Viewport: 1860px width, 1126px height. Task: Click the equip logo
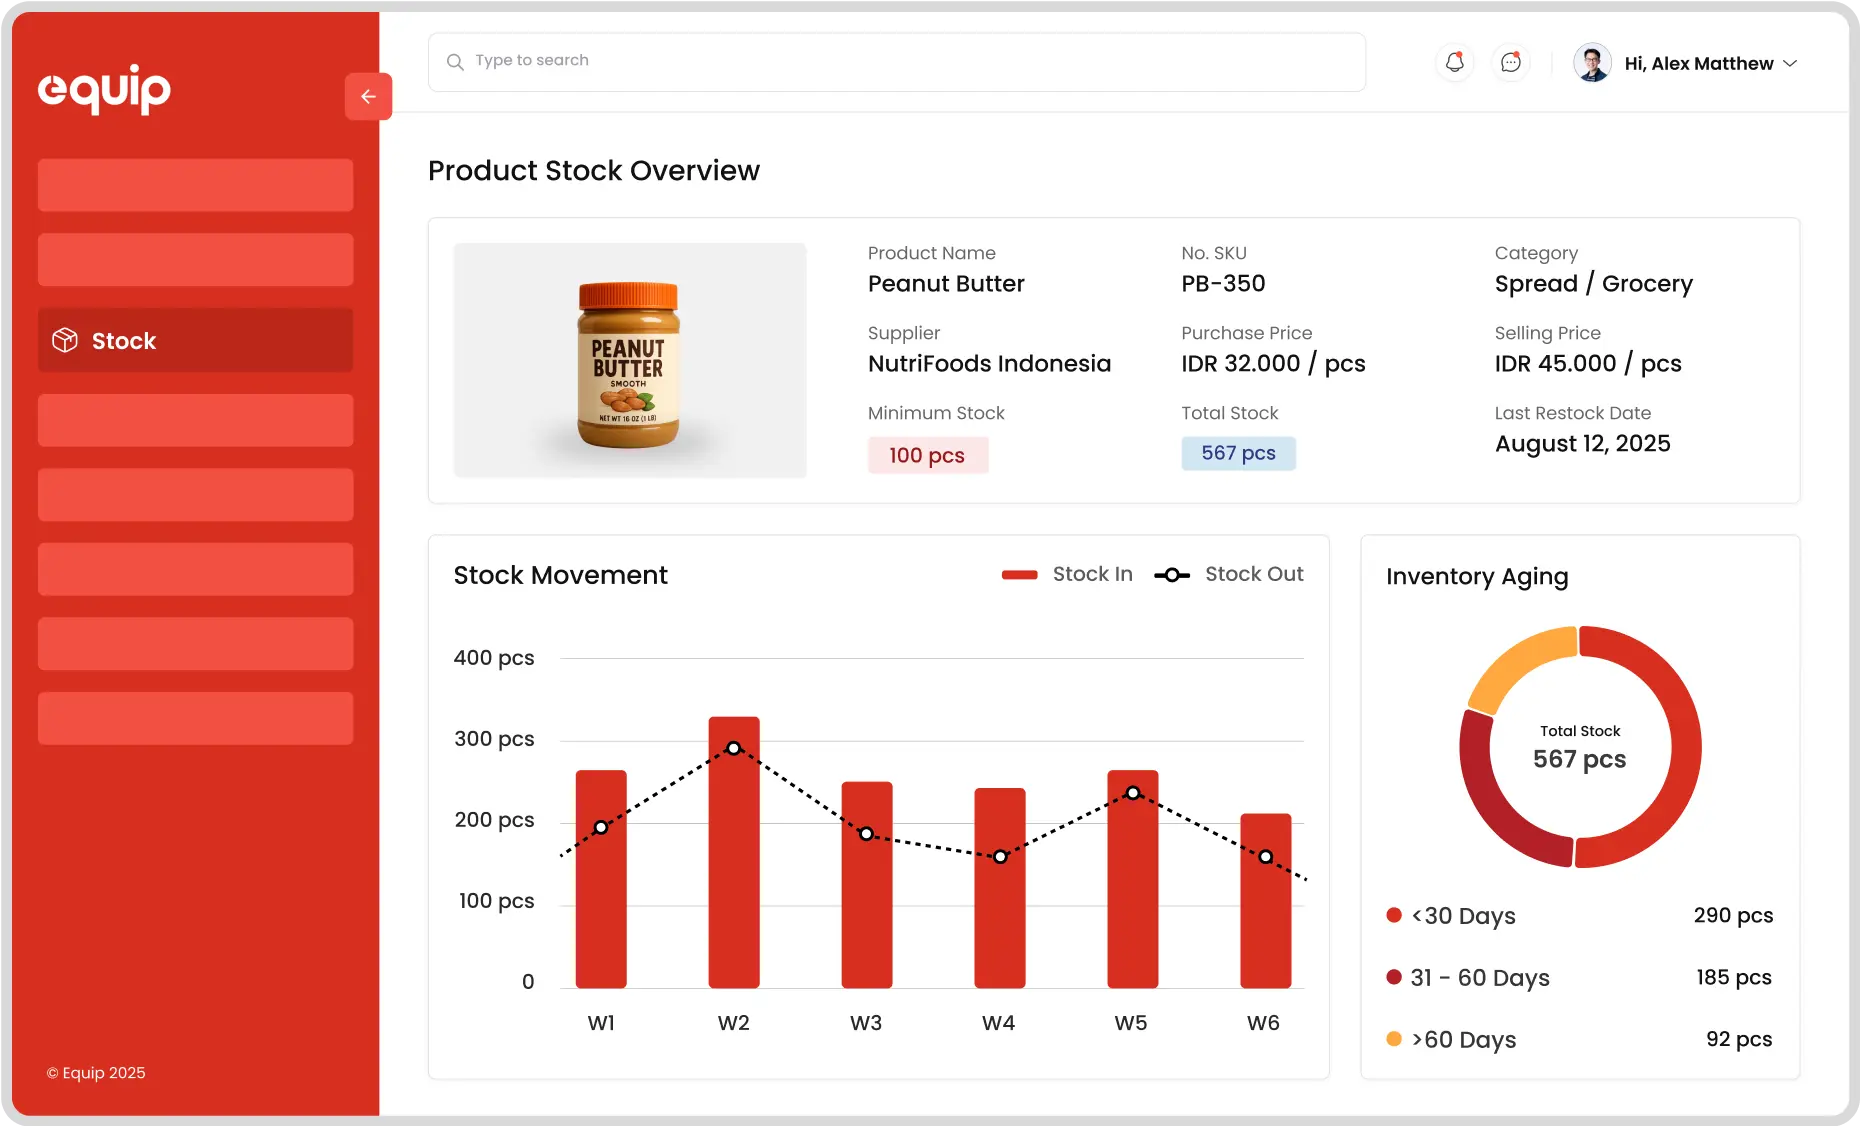point(104,89)
